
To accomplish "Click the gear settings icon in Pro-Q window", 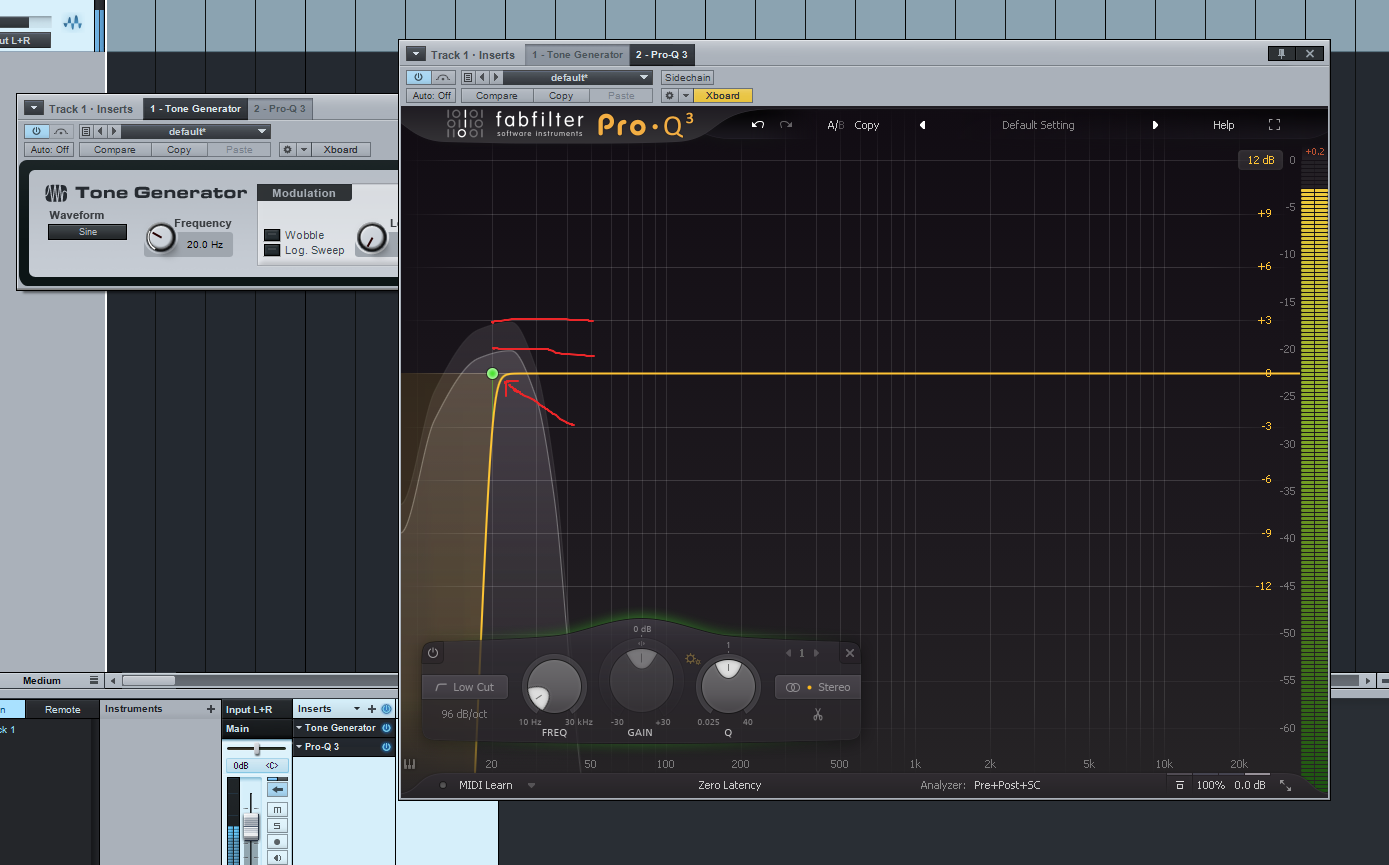I will (x=670, y=96).
